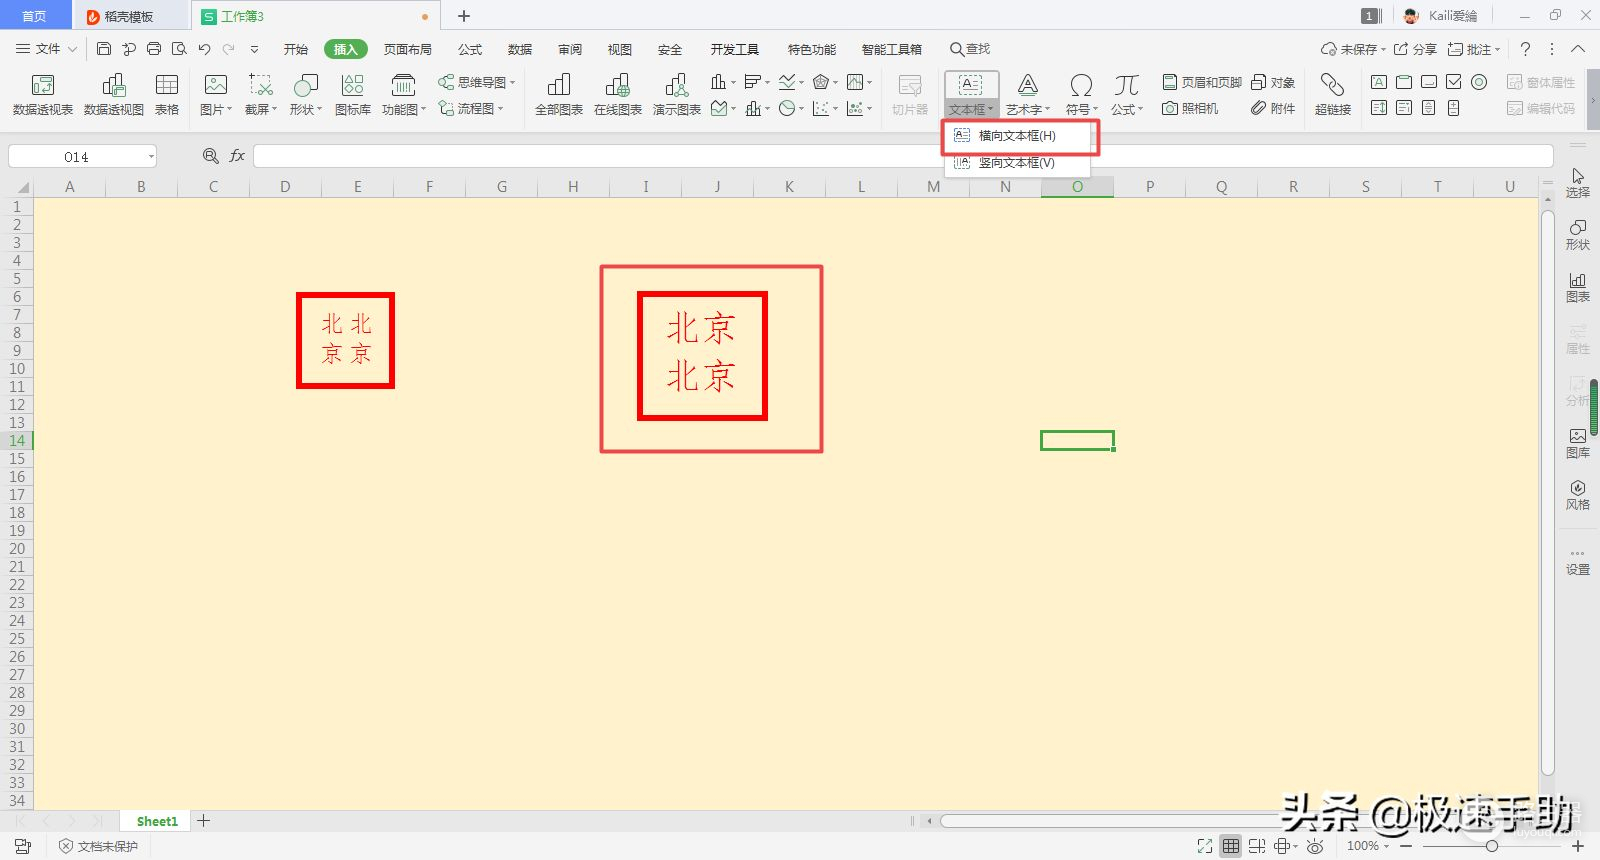Open the 100% zoom level dropdown
Viewport: 1600px width, 860px height.
pyautogui.click(x=1367, y=846)
